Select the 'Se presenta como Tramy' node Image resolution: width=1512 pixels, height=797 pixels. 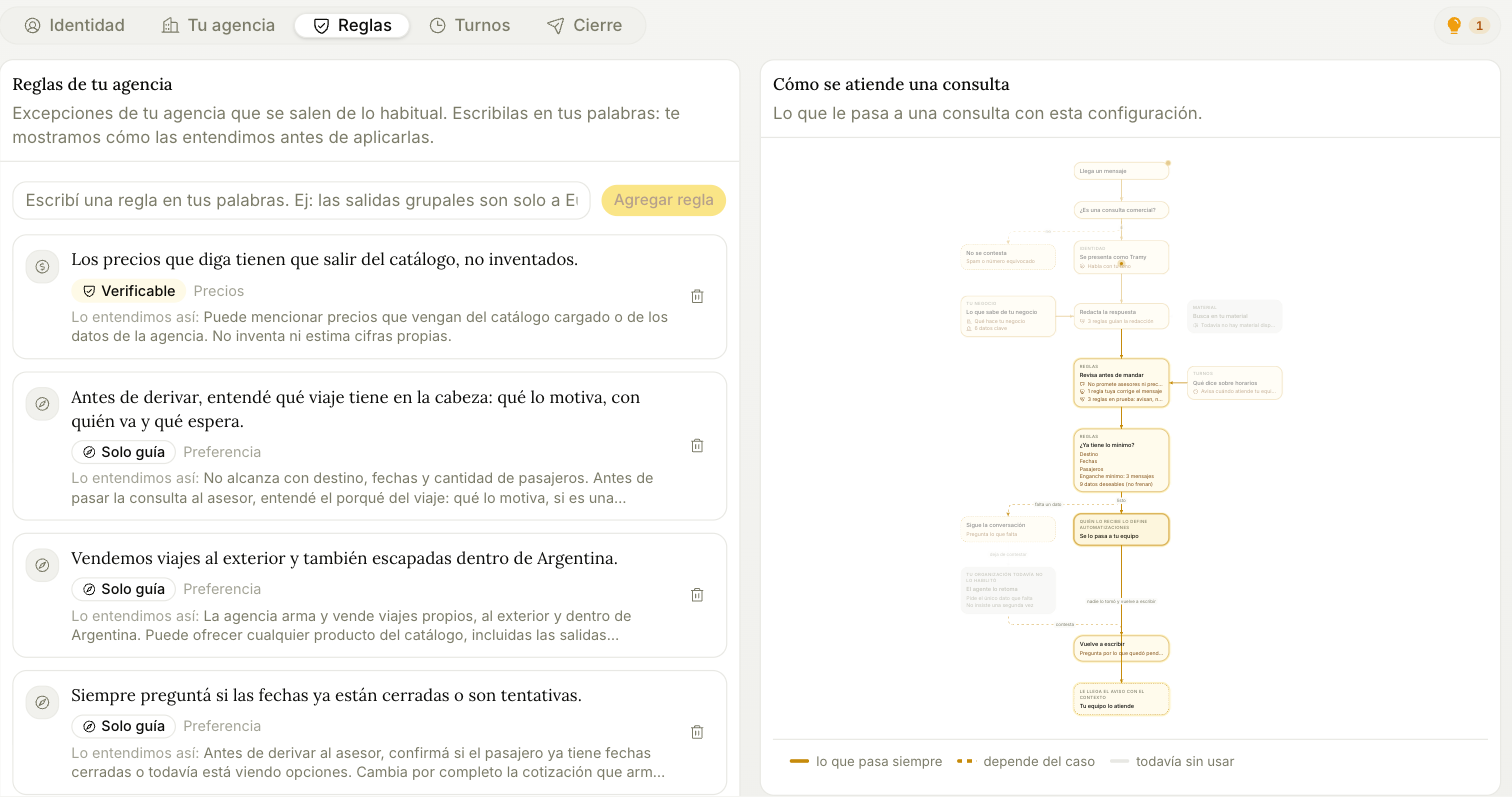click(x=1121, y=257)
